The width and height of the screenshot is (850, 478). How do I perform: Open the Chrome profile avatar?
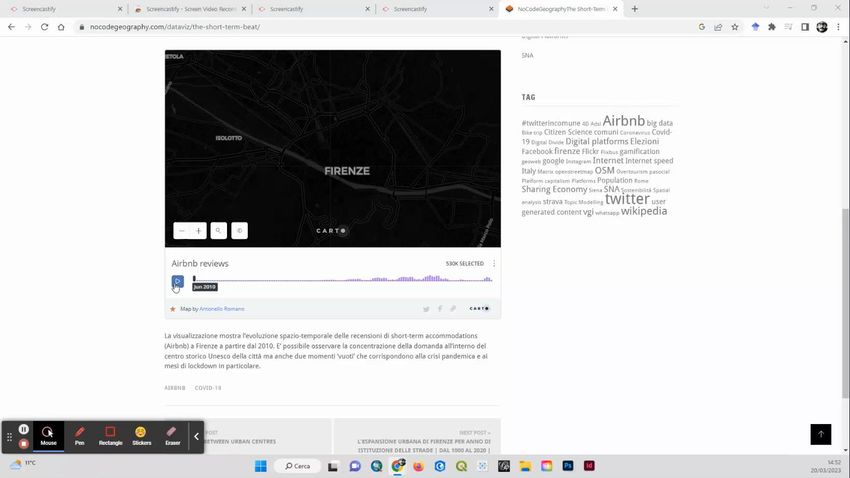(x=822, y=27)
